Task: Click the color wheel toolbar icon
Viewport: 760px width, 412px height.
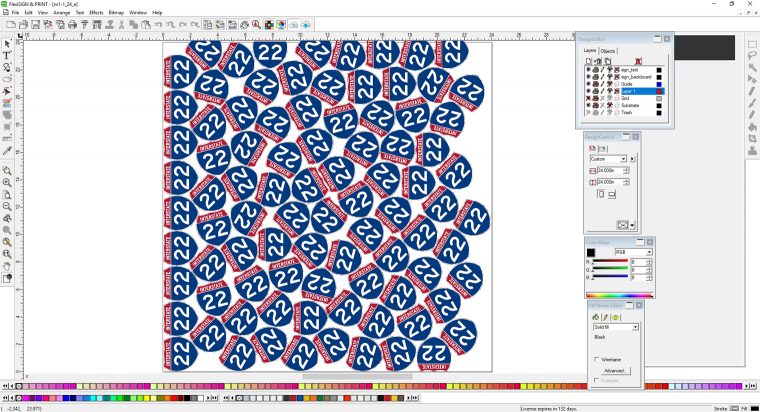Action: pos(281,25)
